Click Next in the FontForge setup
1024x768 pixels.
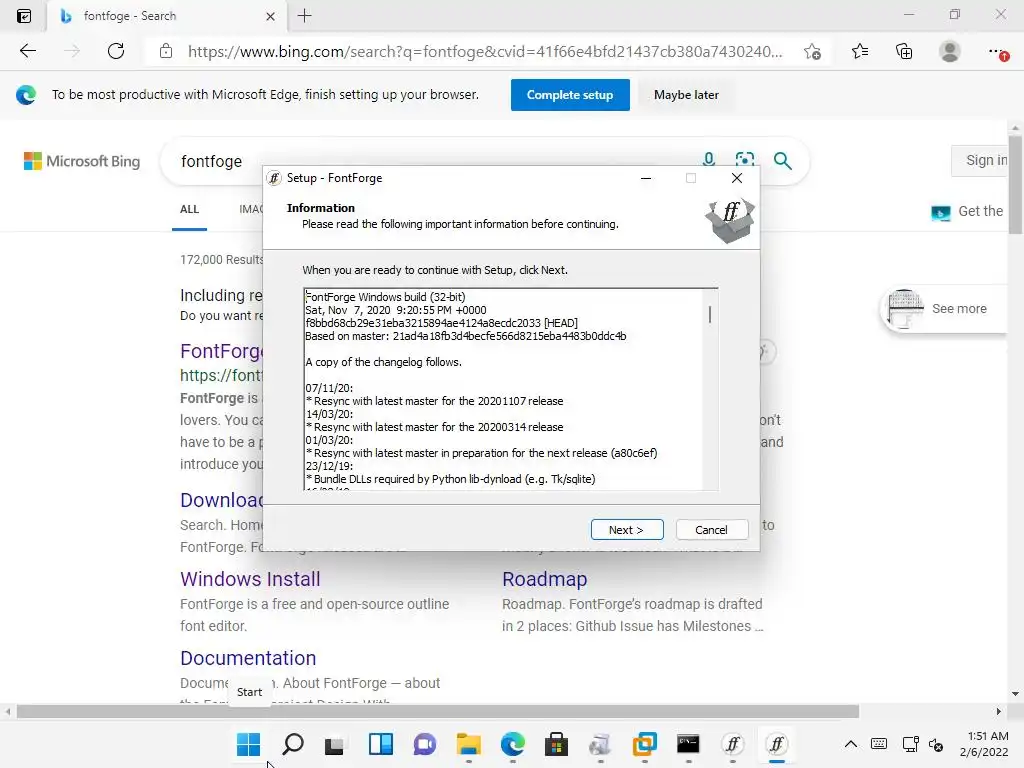click(626, 530)
